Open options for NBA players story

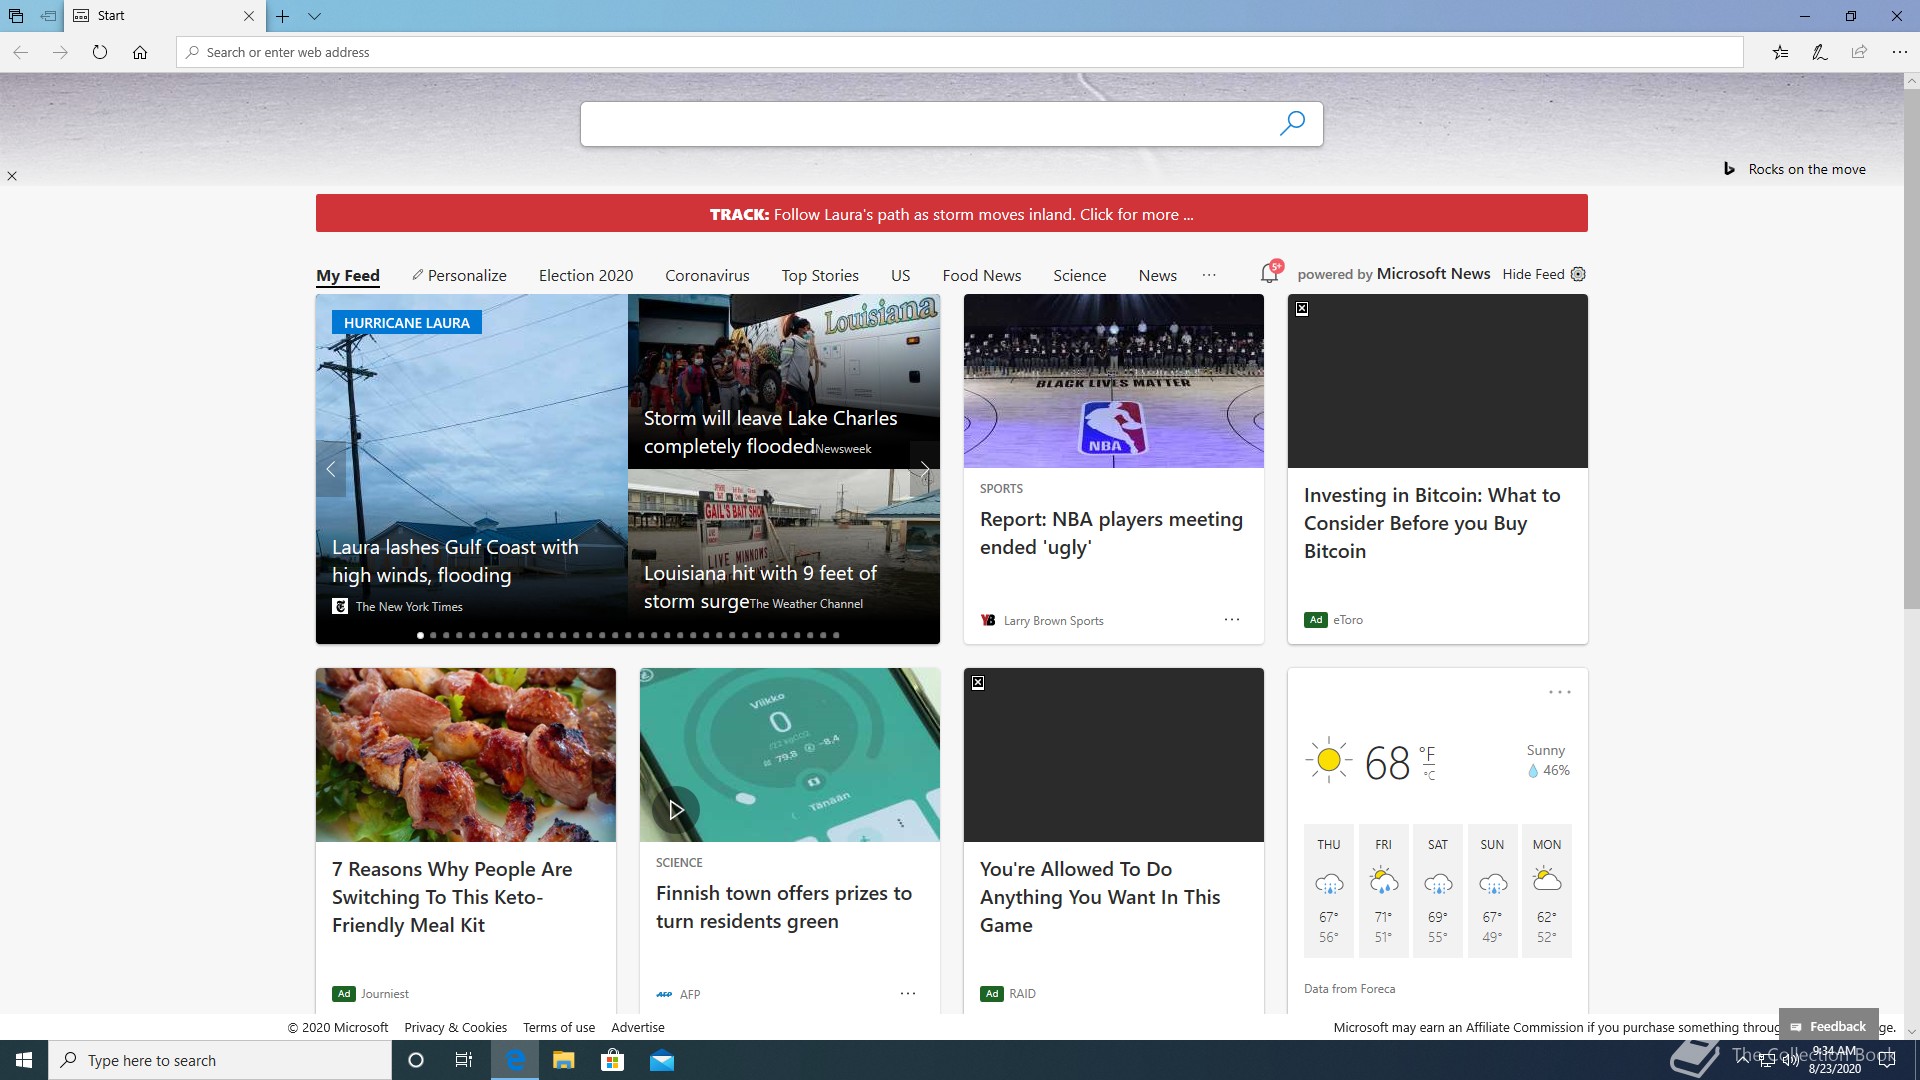[x=1232, y=620]
